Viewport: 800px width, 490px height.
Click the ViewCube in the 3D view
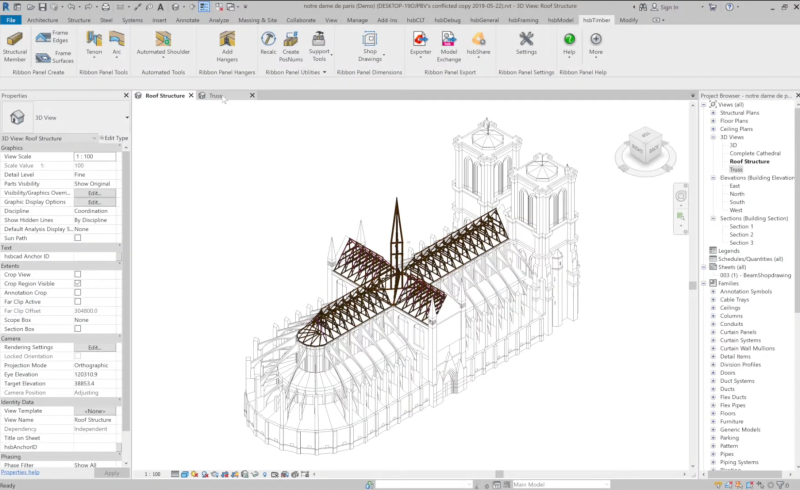646,147
